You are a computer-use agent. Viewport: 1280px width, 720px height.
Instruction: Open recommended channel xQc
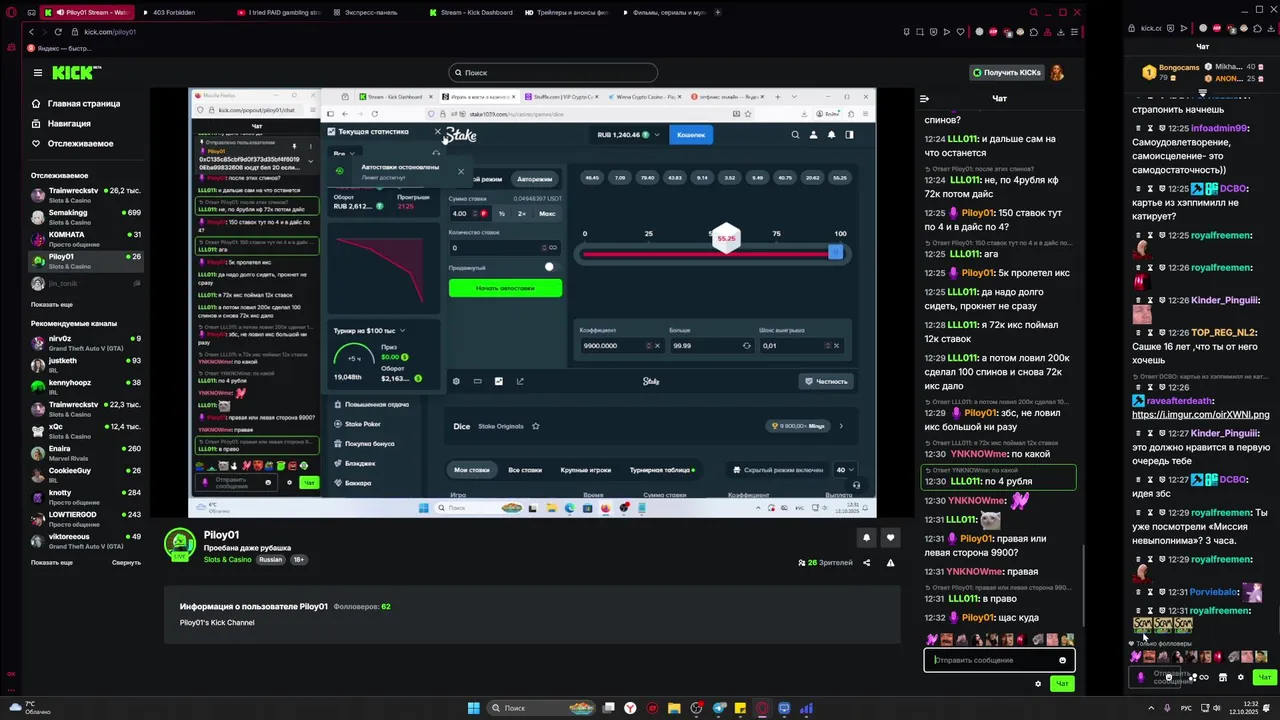click(86, 430)
